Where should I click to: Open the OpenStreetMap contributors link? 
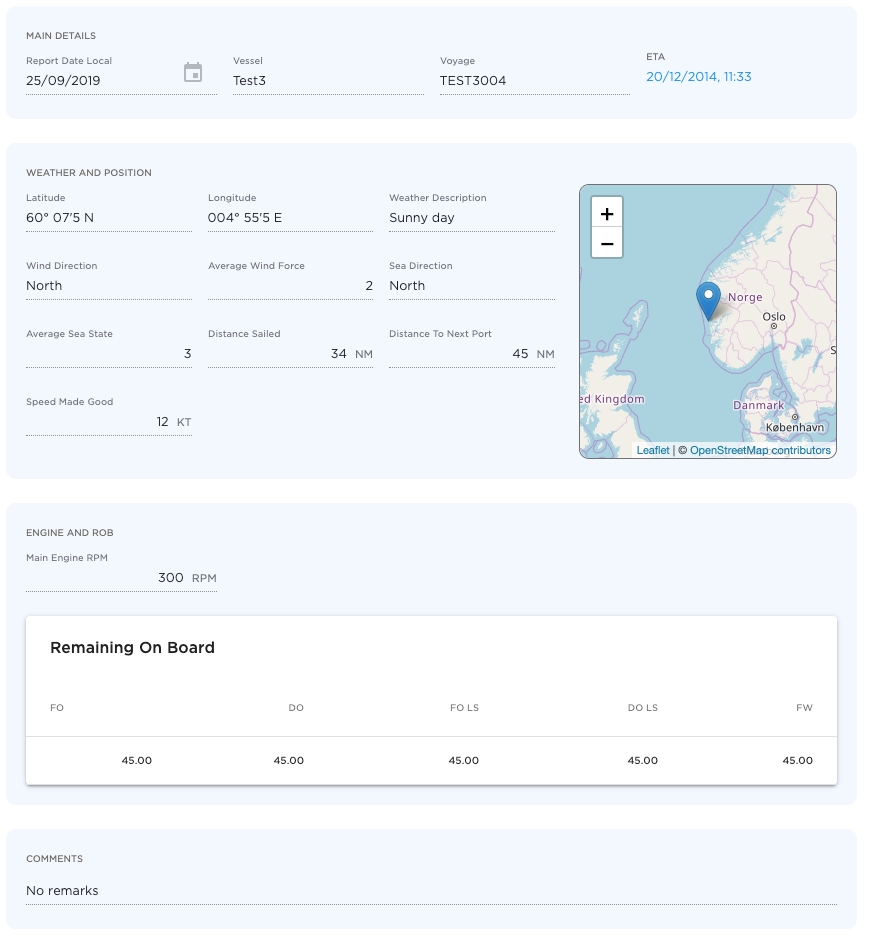pos(760,450)
